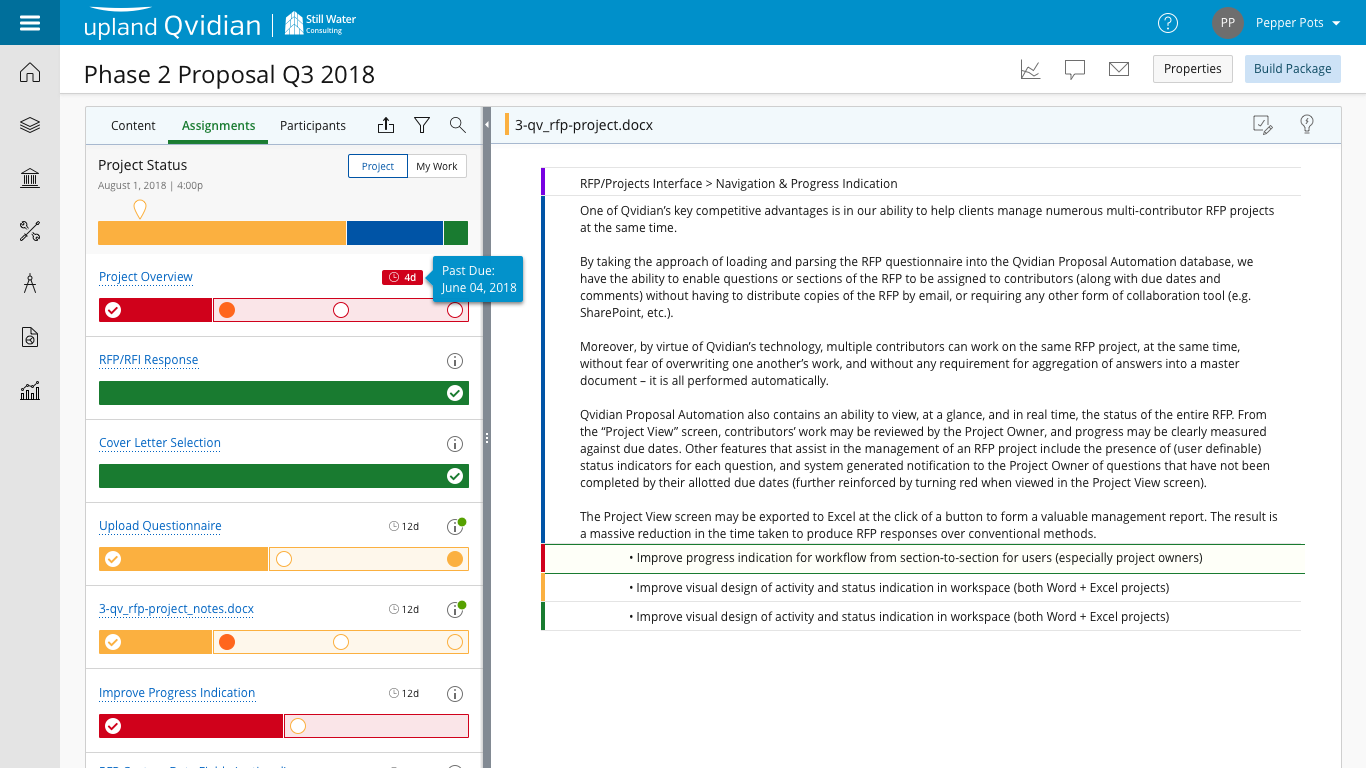Open the hamburger main menu

[x=30, y=22]
